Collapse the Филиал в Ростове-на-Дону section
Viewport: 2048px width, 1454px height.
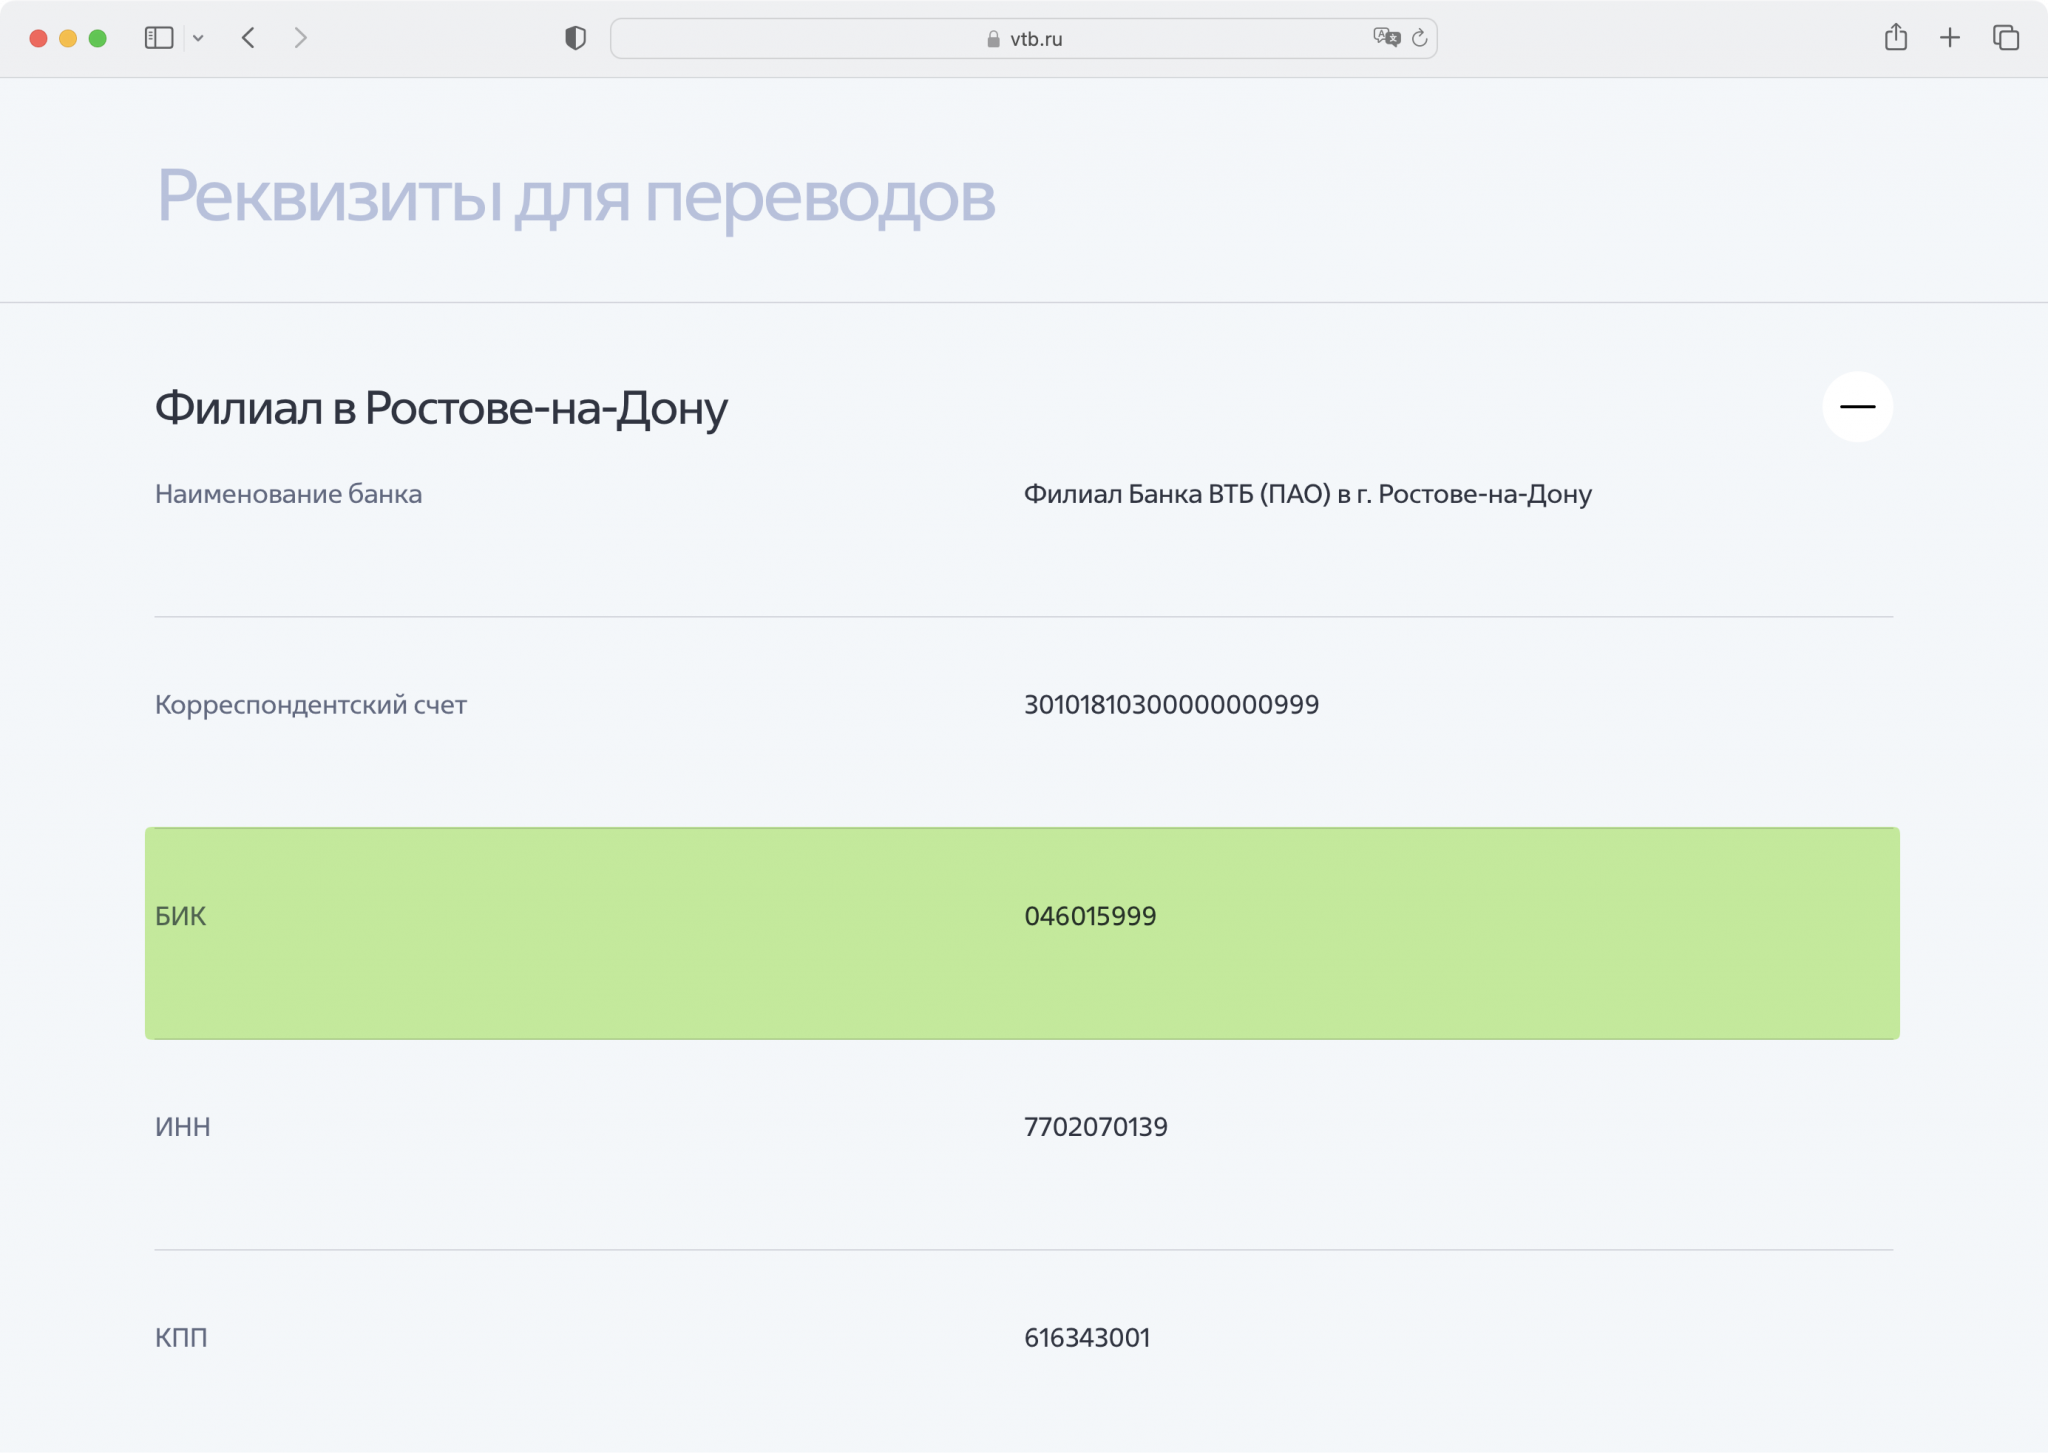[x=1857, y=407]
